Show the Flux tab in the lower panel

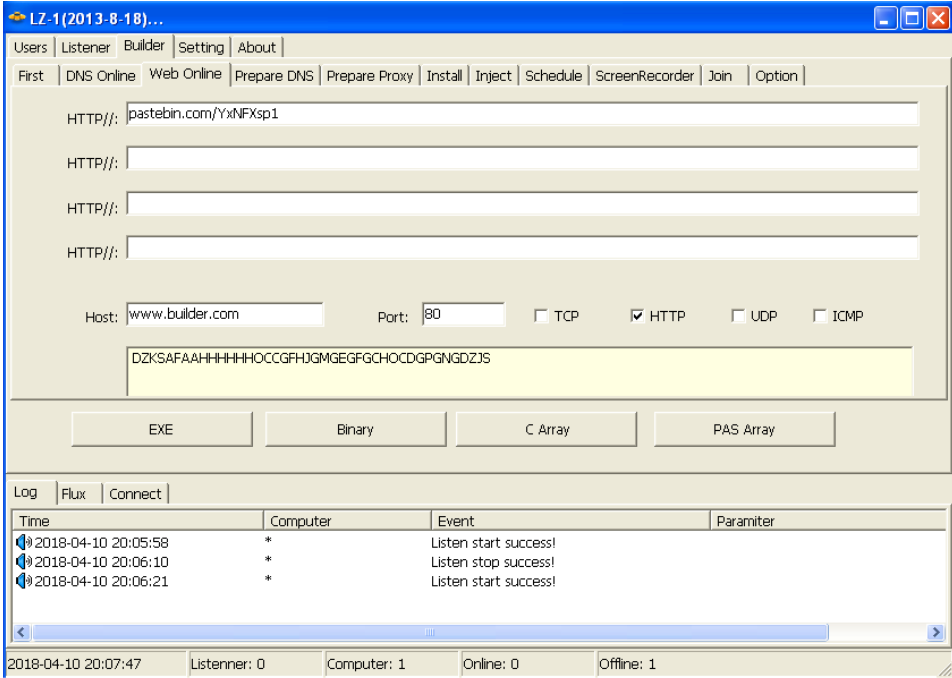tap(74, 494)
